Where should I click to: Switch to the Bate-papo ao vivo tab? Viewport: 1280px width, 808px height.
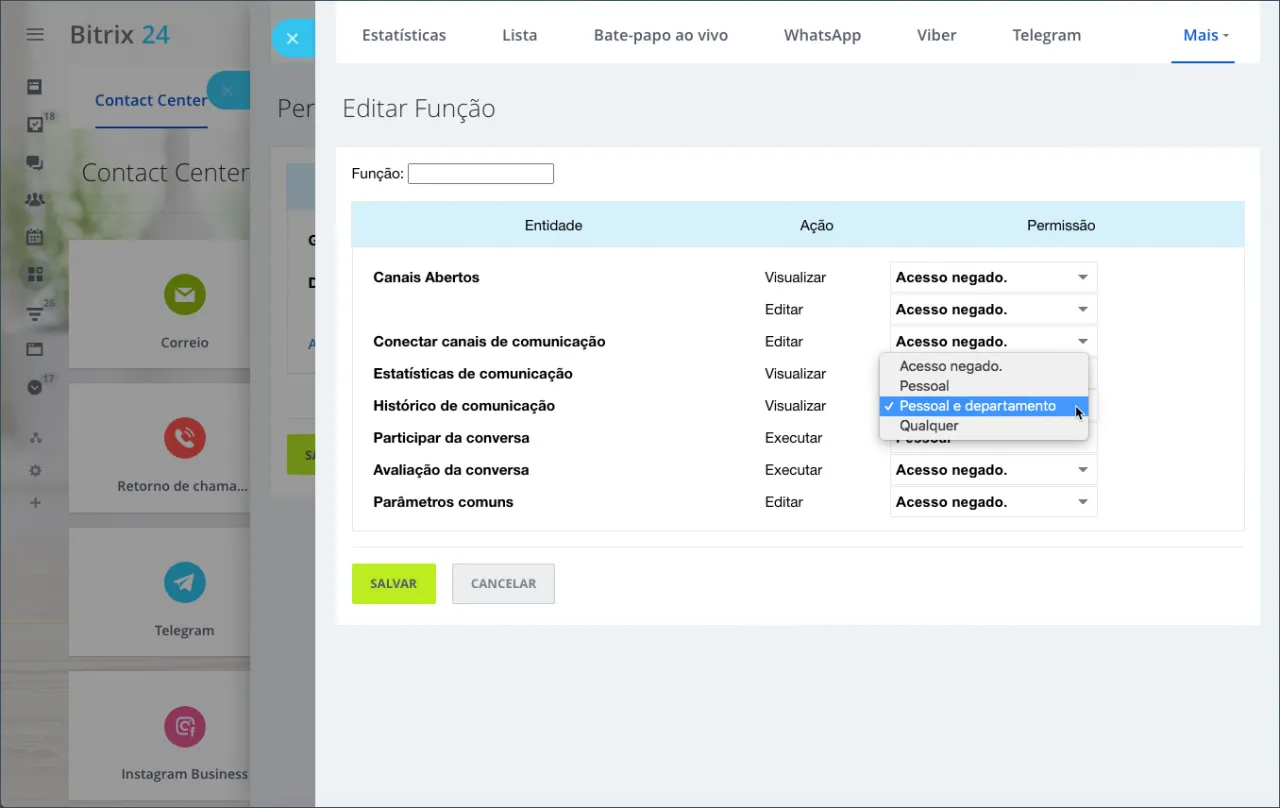click(661, 35)
